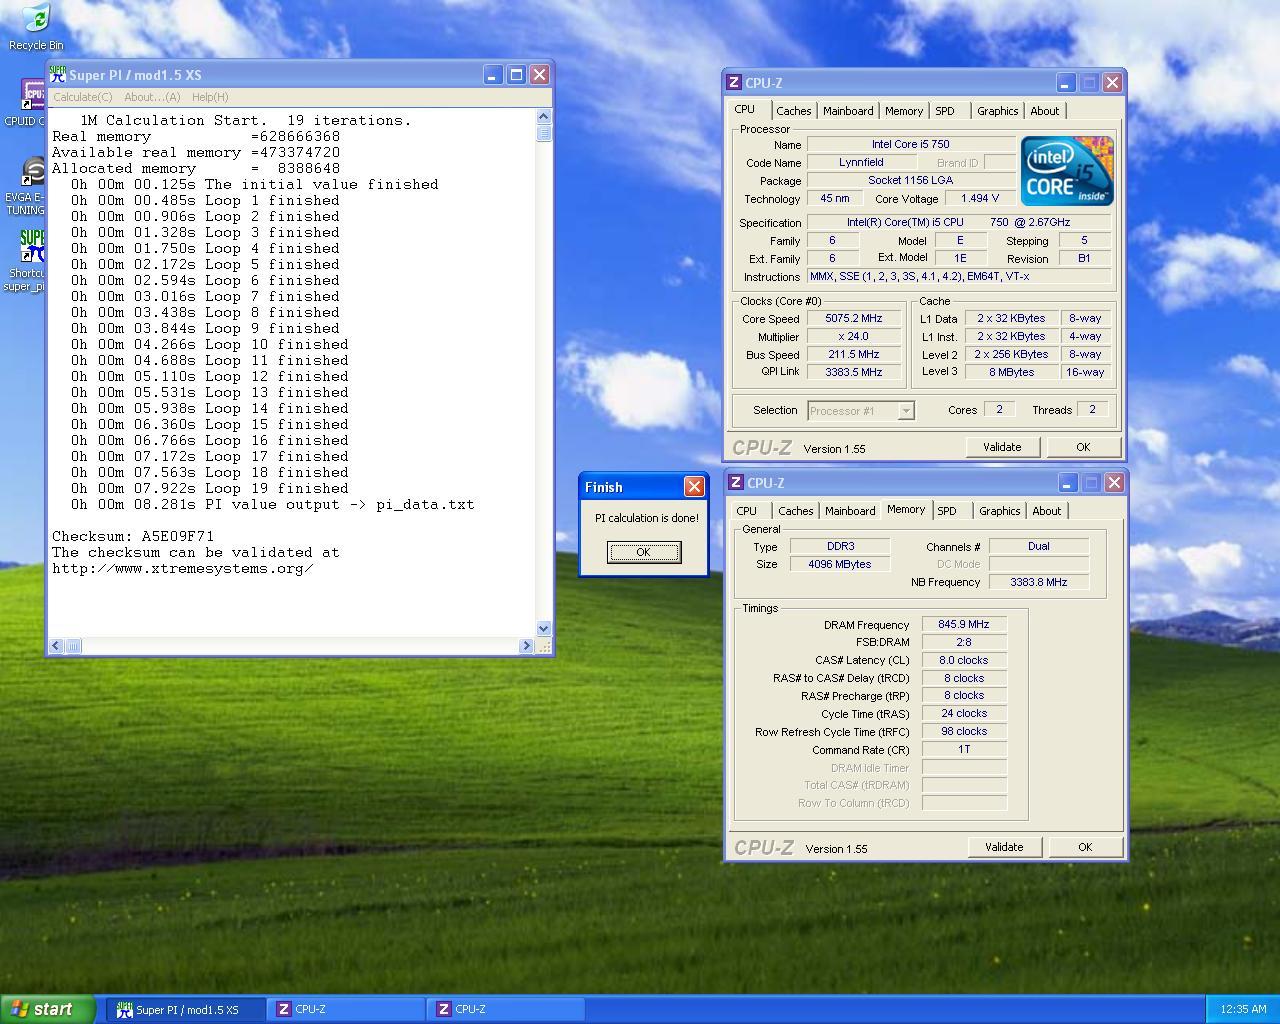Minimize the Super PI window
The width and height of the screenshot is (1280, 1024).
[492, 75]
